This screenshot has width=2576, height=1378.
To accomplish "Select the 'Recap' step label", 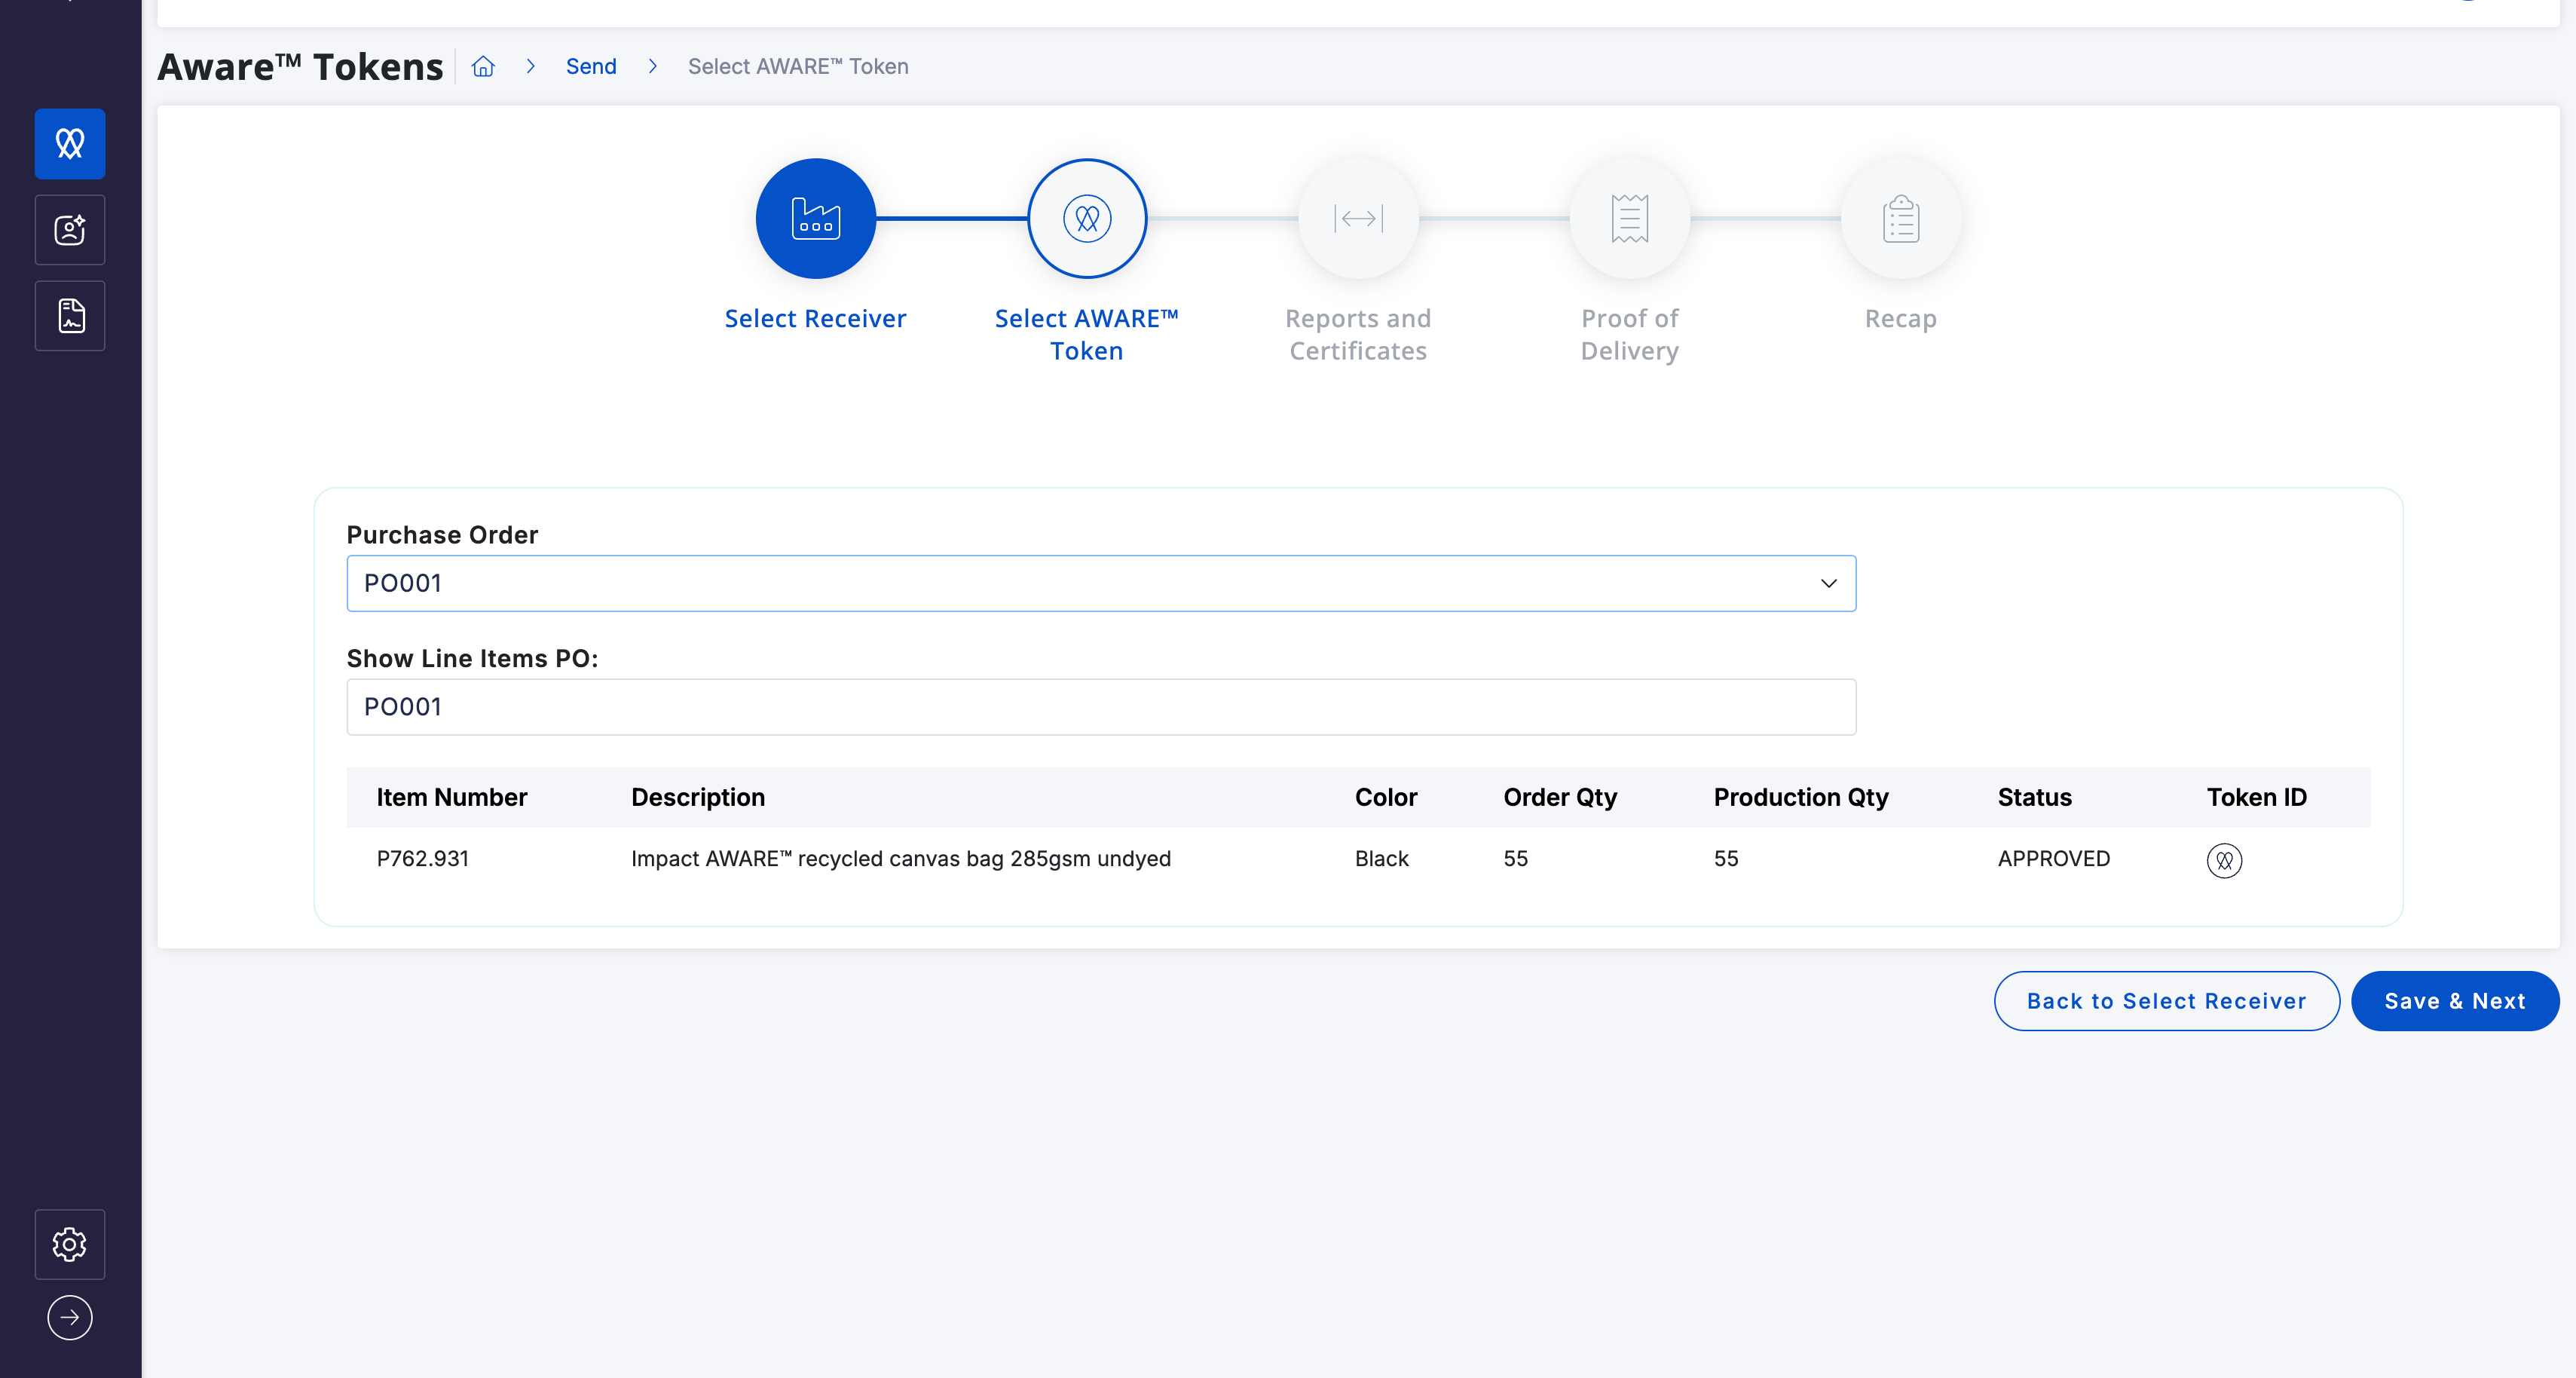I will point(1901,319).
